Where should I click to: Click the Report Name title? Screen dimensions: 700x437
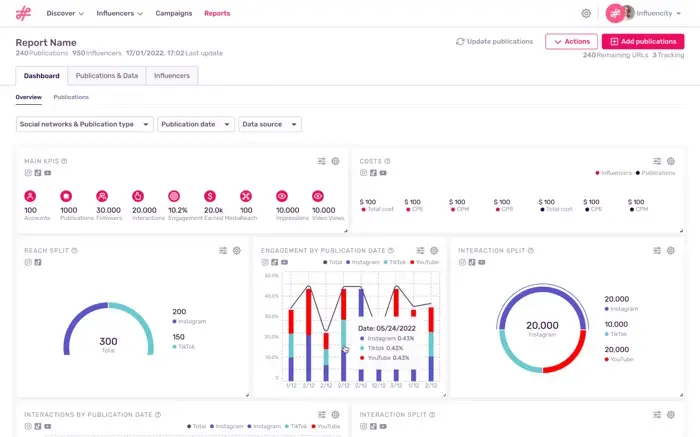tap(46, 42)
